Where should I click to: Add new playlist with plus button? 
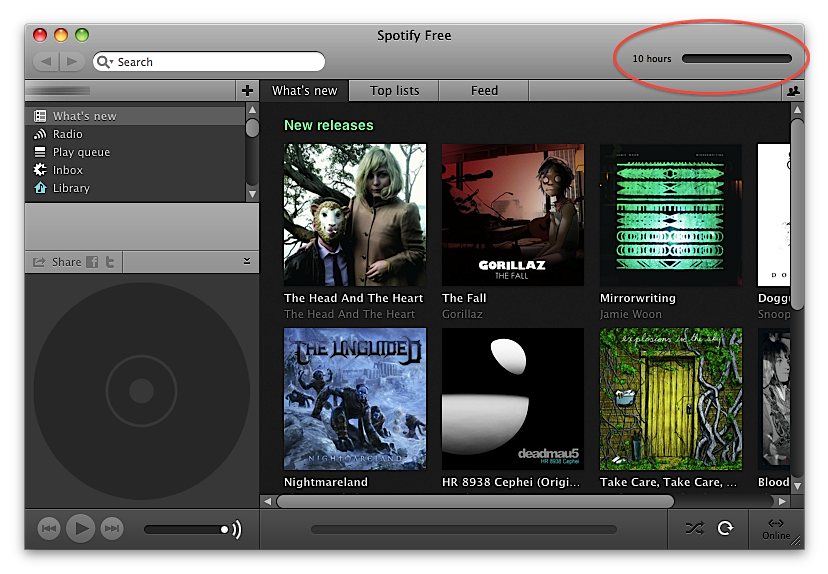247,91
